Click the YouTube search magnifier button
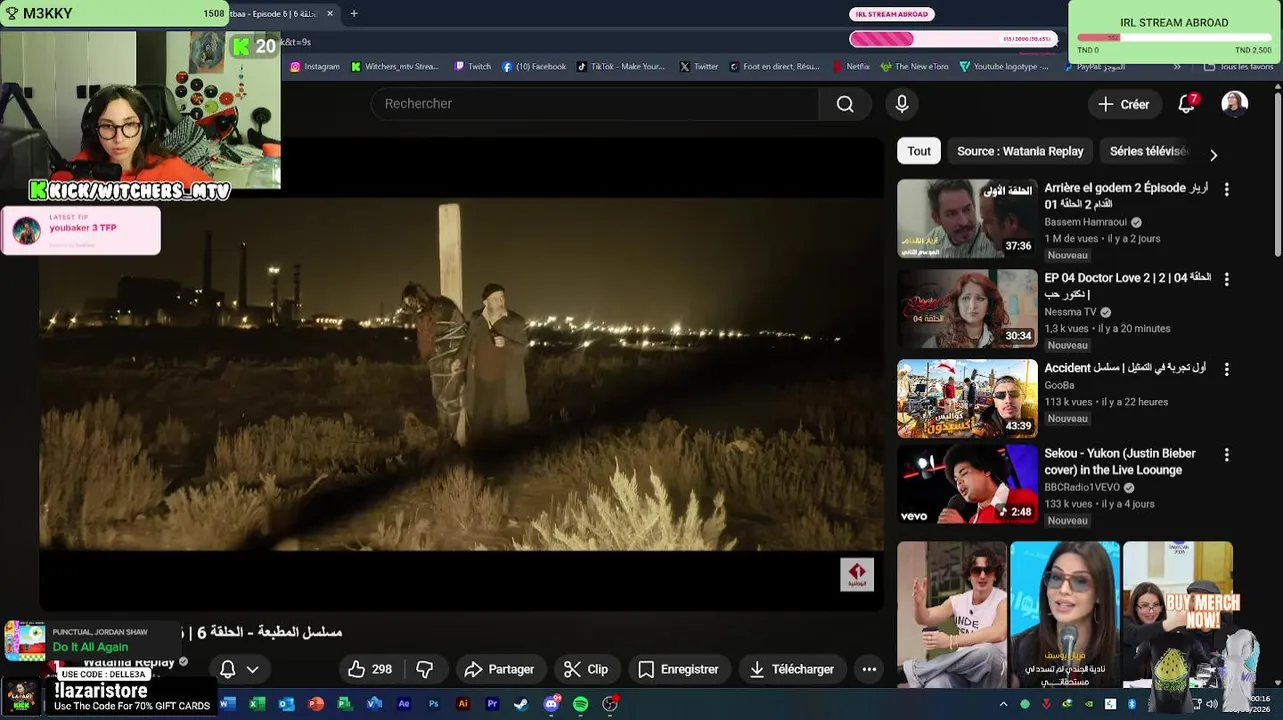 [845, 104]
